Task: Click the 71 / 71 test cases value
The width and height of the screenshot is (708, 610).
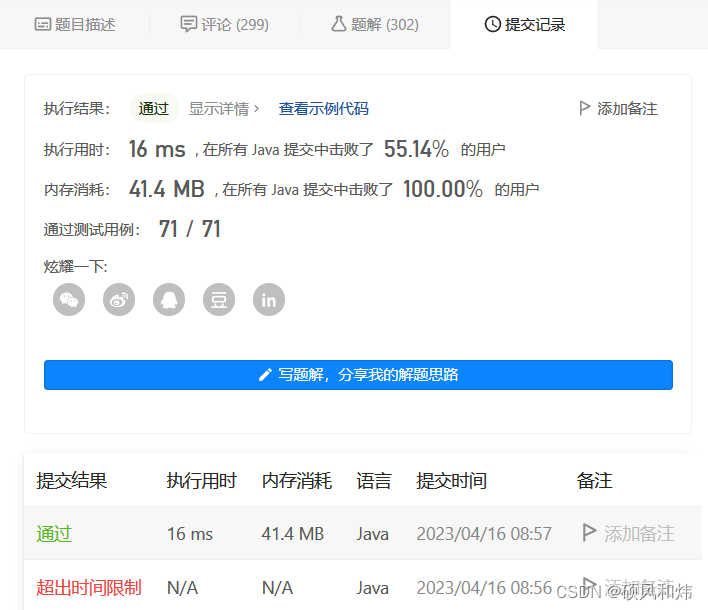Action: click(x=190, y=229)
